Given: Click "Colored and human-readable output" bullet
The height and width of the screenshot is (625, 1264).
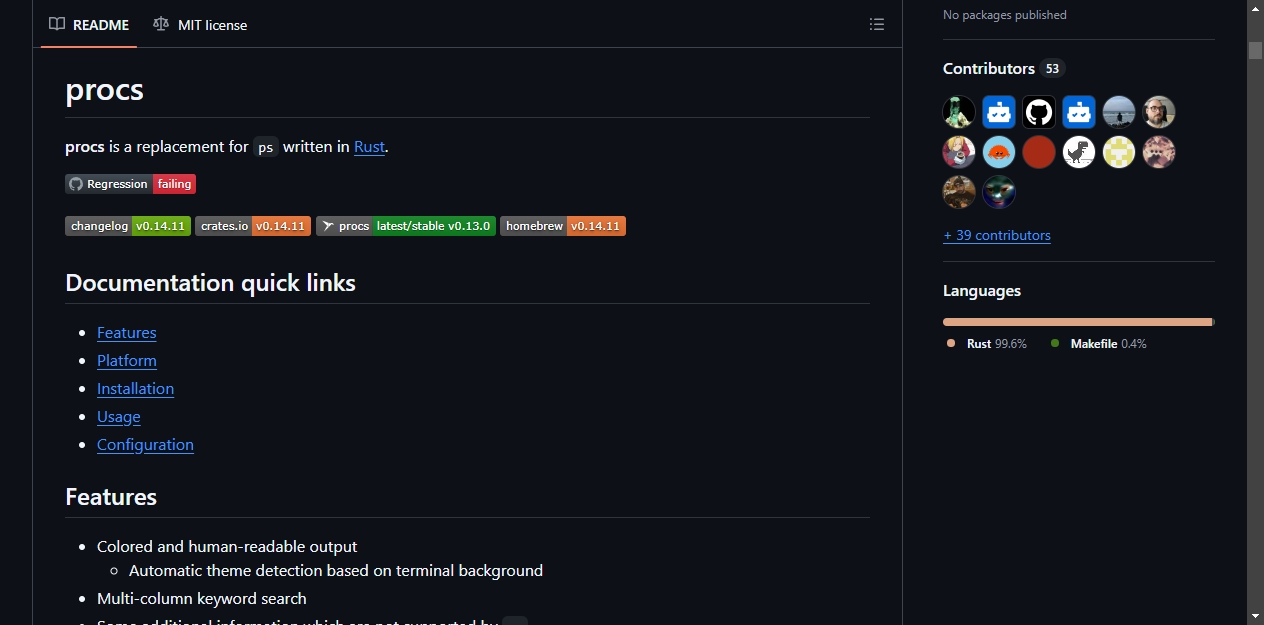Looking at the screenshot, I should tap(227, 546).
